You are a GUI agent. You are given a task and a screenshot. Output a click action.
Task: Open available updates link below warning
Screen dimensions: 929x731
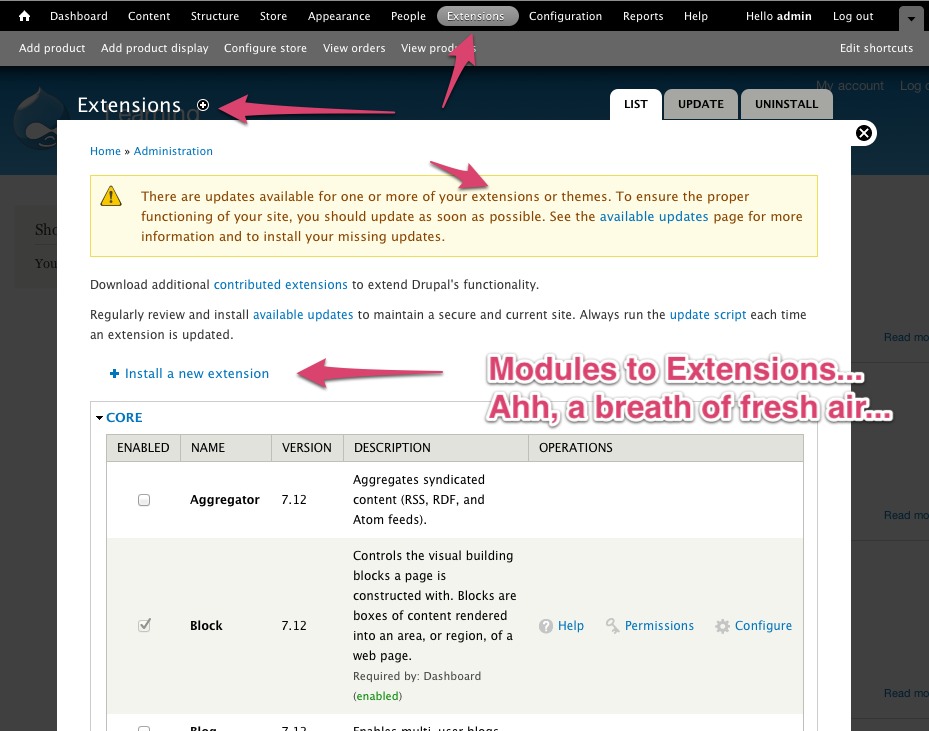pyautogui.click(x=303, y=315)
